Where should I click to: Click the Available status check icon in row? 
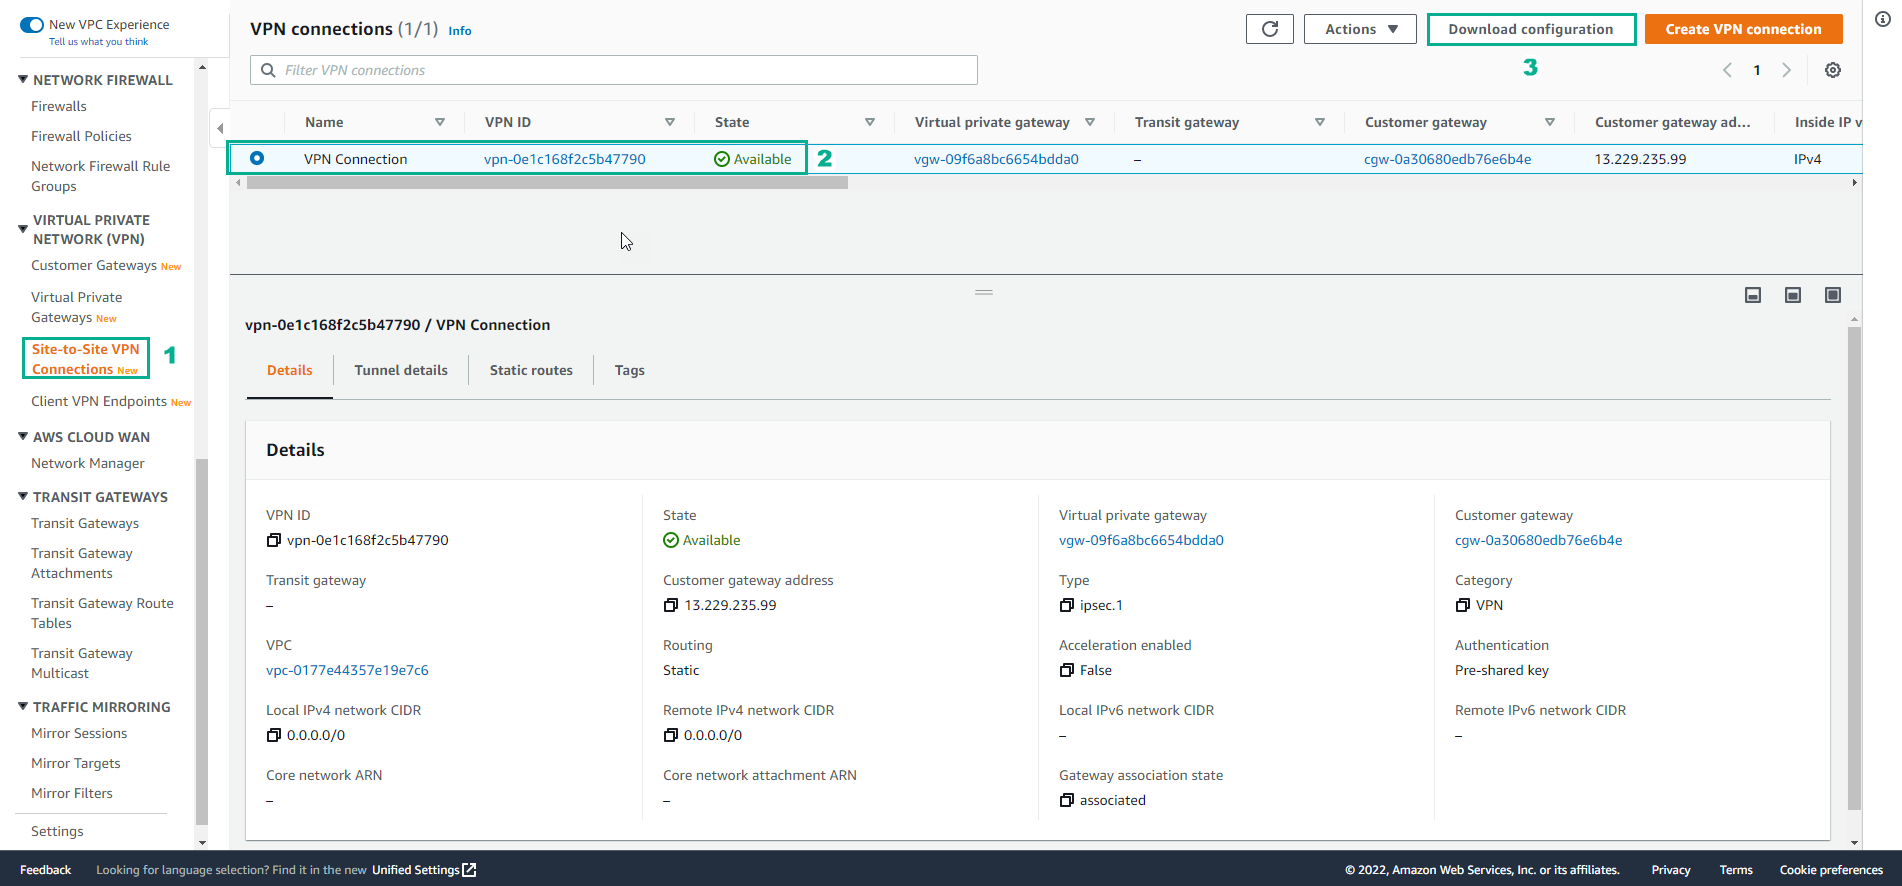pos(722,159)
